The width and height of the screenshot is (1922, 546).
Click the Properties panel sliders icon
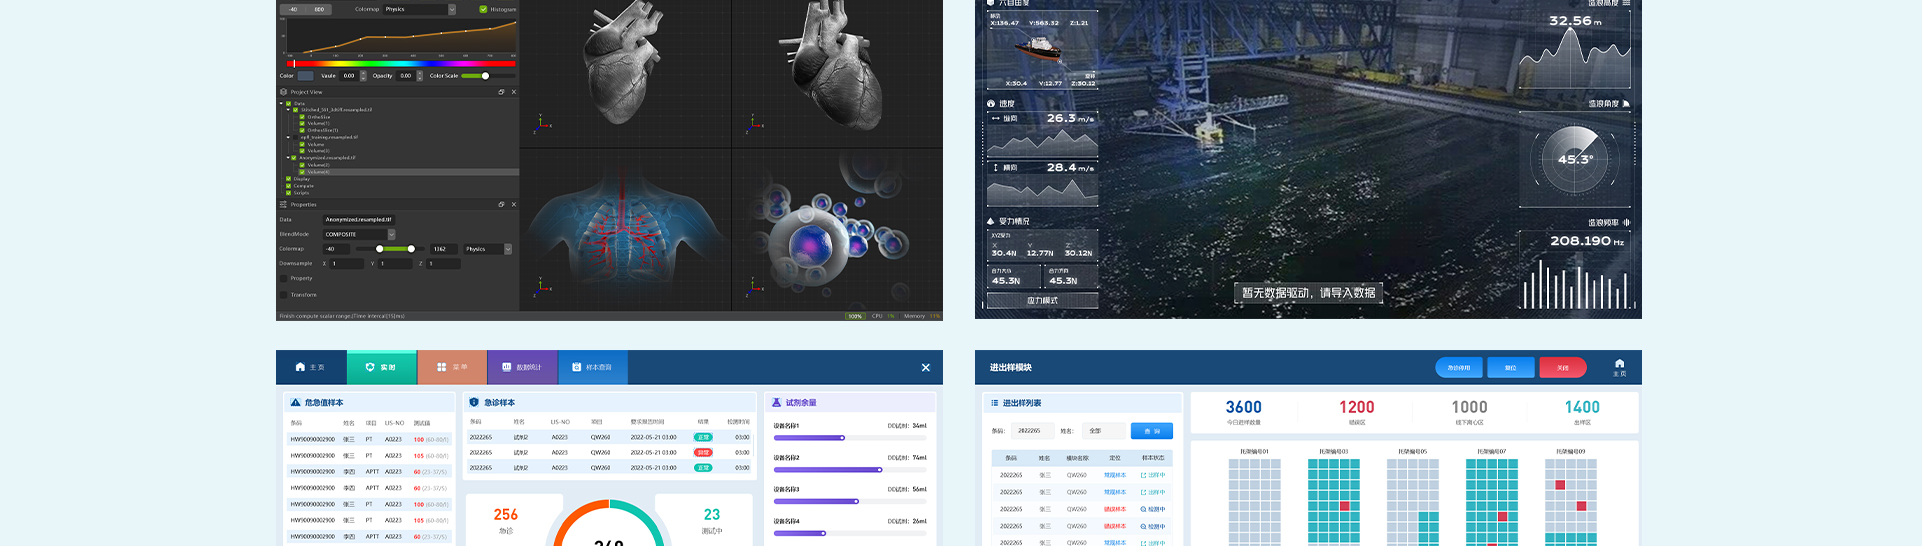click(x=284, y=204)
